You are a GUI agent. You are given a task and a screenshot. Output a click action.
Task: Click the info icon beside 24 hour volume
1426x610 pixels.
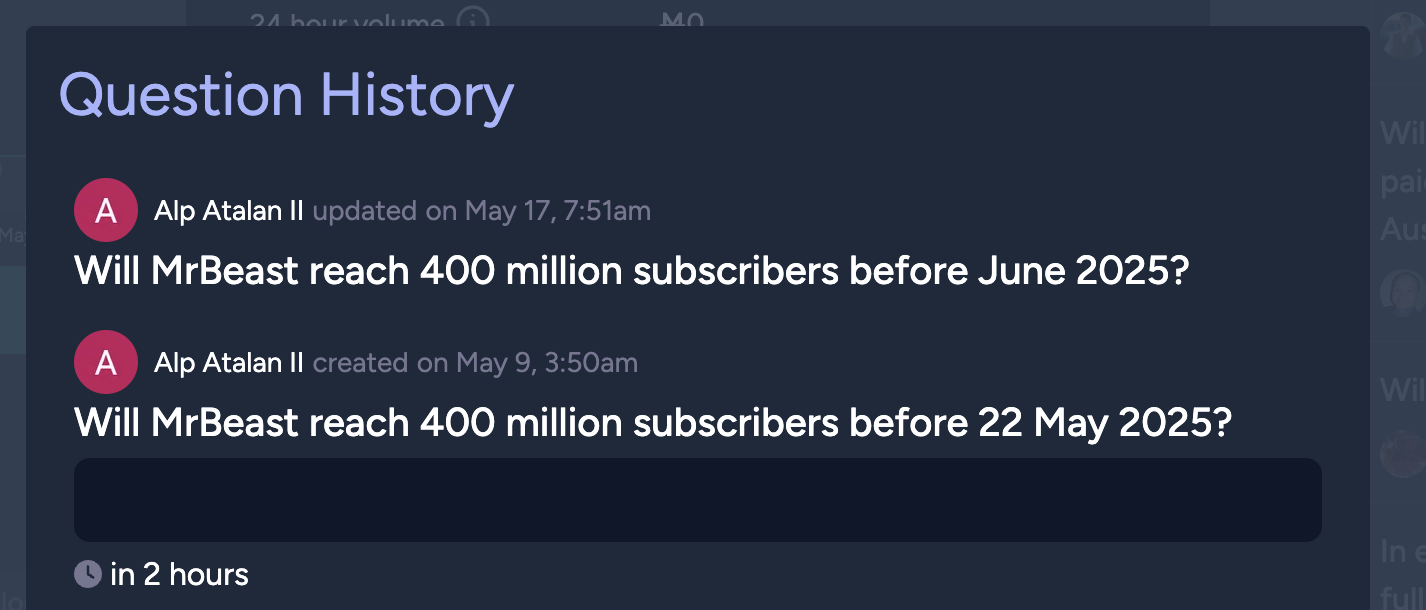[473, 18]
